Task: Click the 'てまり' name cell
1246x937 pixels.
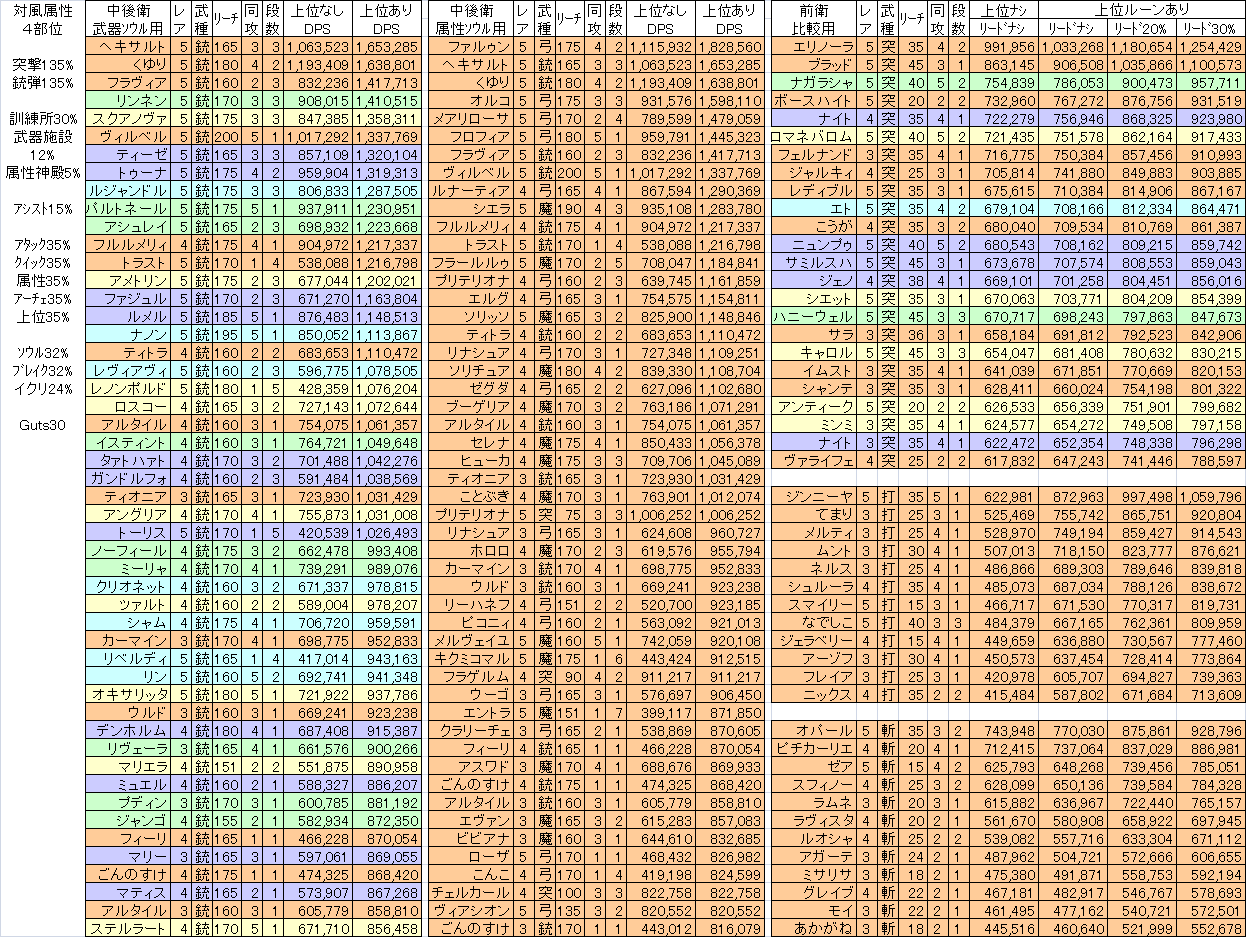Action: pos(814,514)
